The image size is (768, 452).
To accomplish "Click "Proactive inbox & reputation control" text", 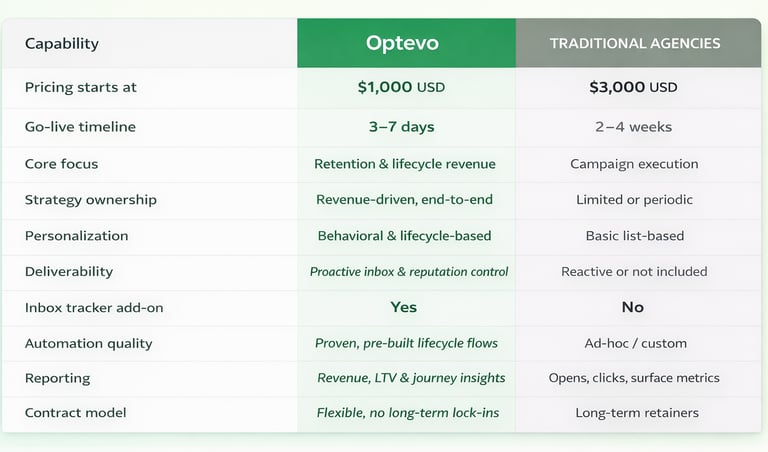I will (409, 272).
